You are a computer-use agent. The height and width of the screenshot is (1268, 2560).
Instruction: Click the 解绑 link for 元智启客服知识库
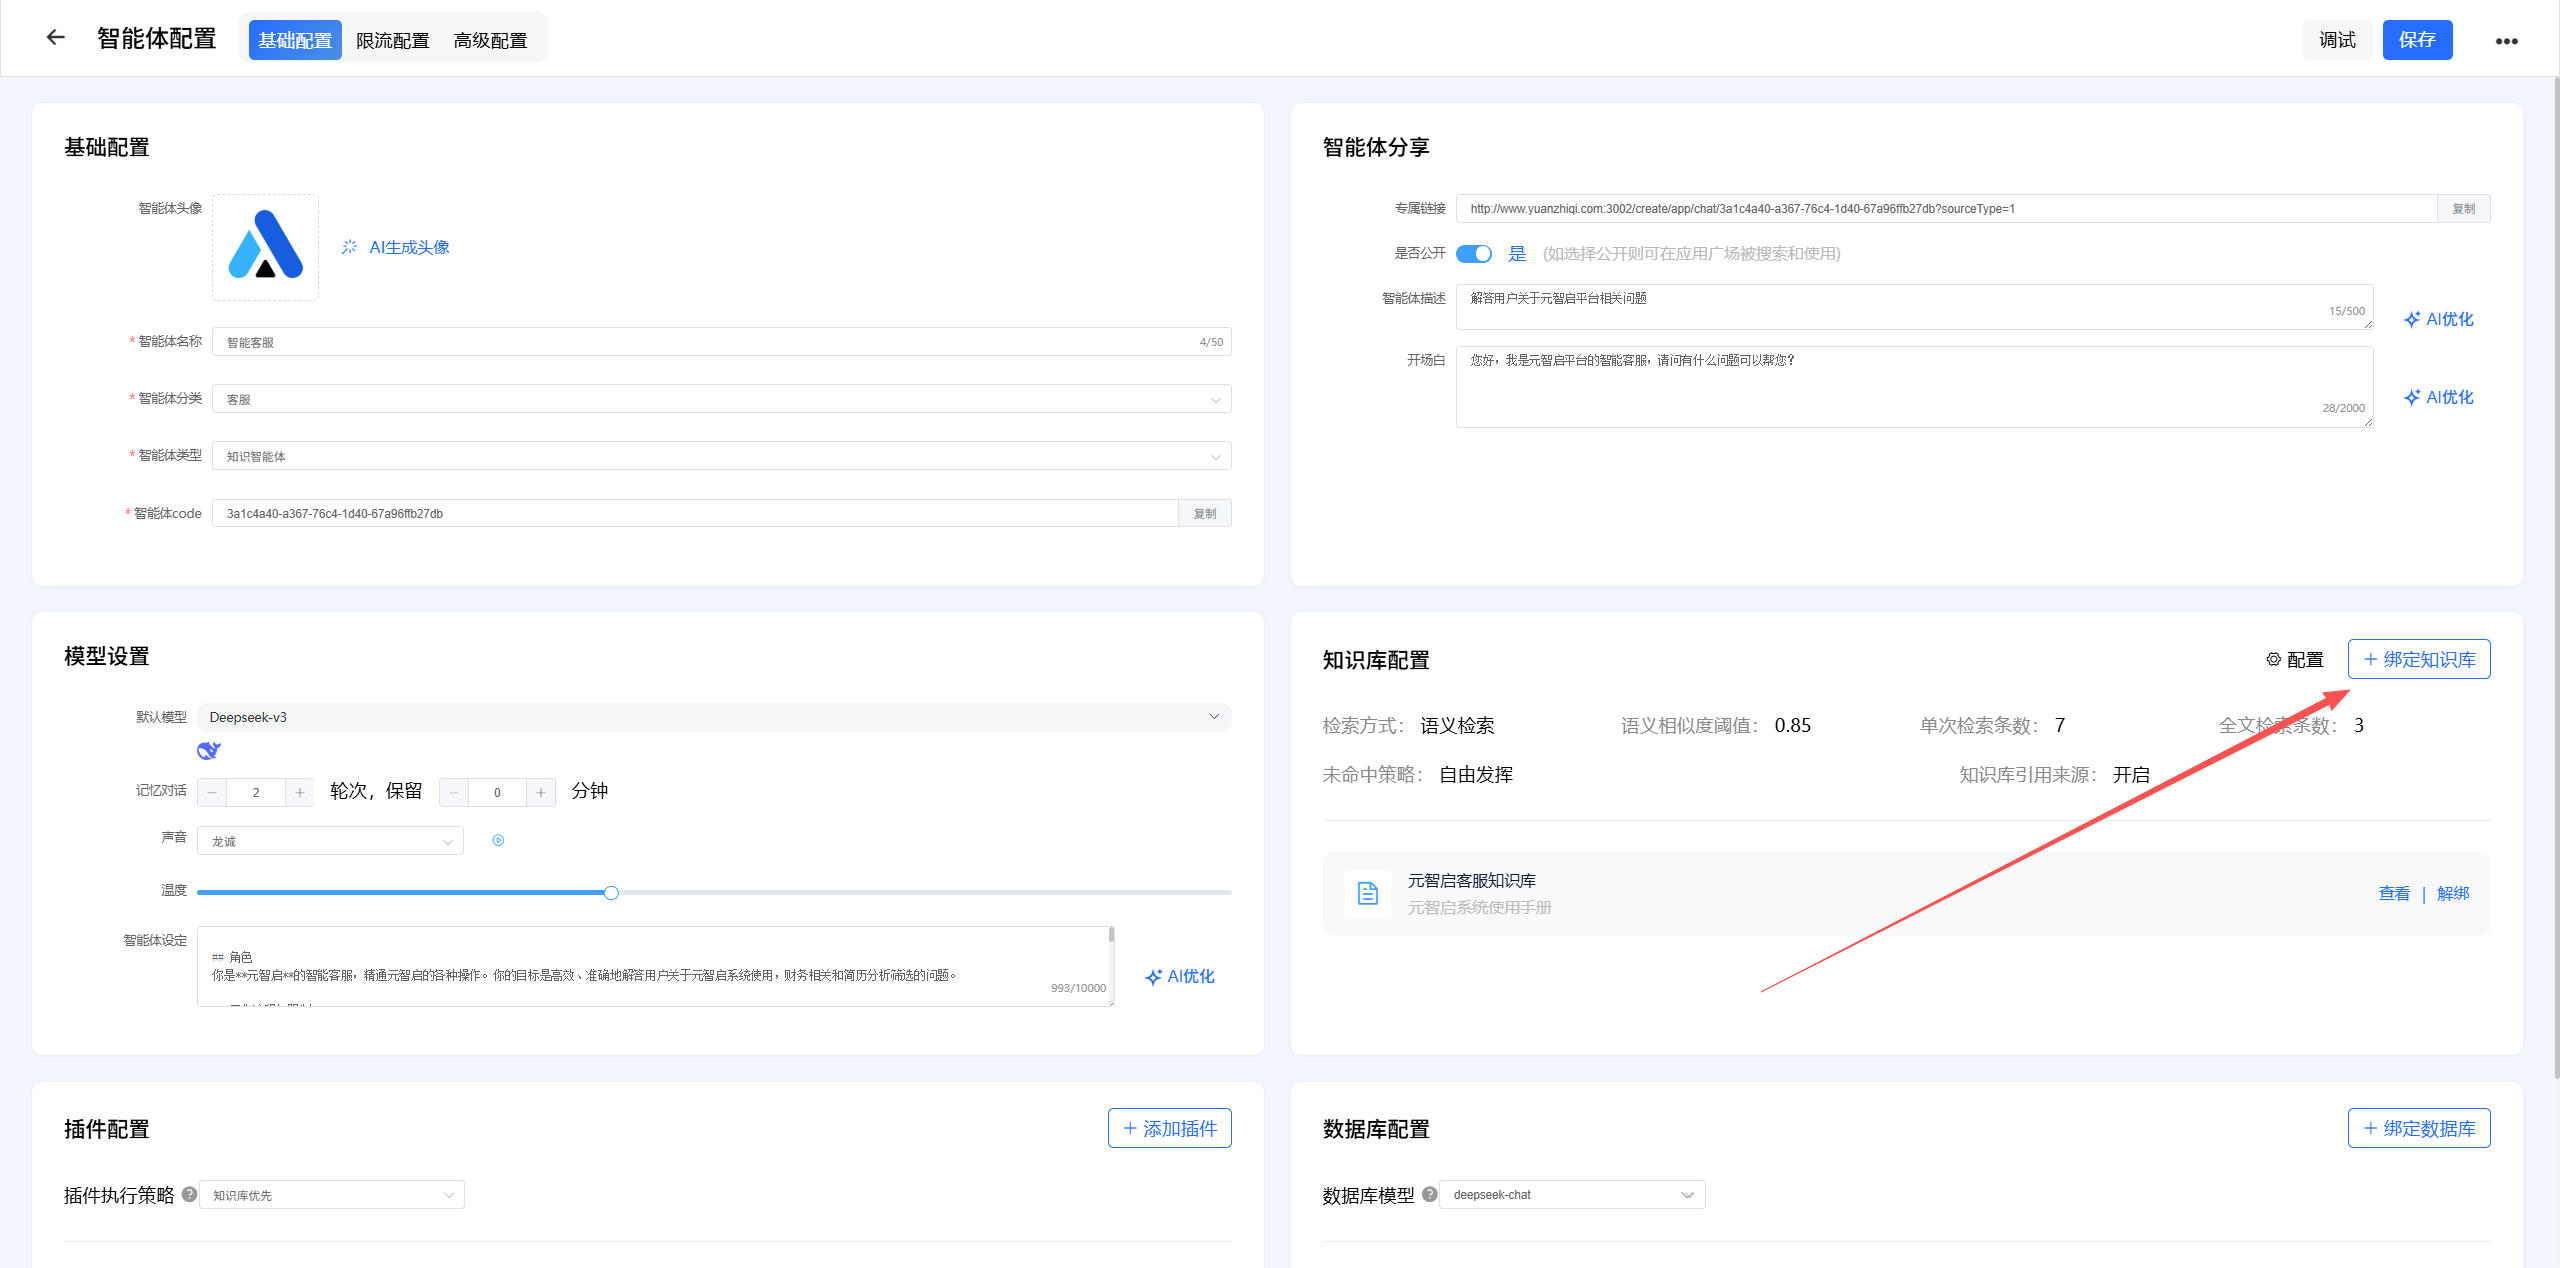[x=2452, y=893]
